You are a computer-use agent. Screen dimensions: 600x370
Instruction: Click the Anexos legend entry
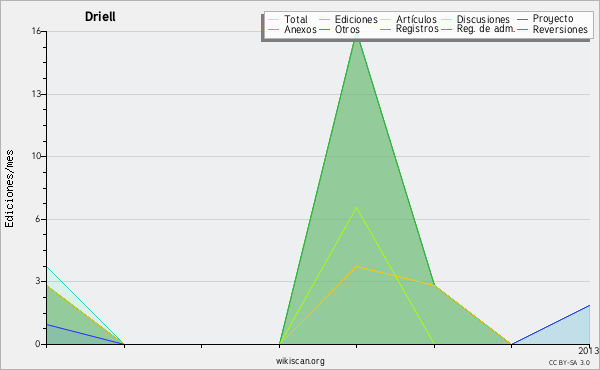coord(300,29)
